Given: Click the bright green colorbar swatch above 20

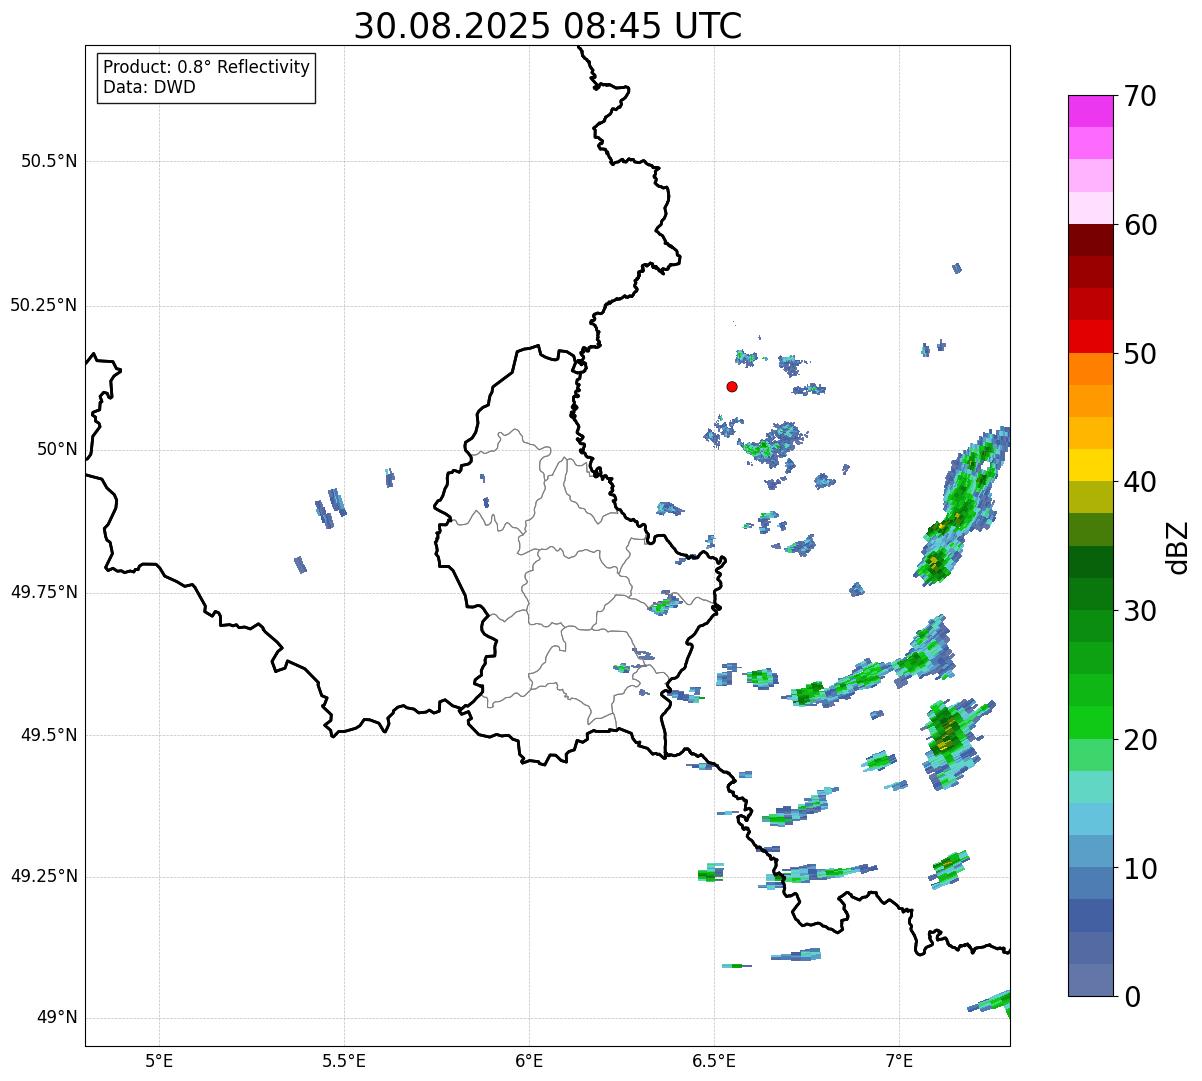Looking at the screenshot, I should pyautogui.click(x=1090, y=722).
